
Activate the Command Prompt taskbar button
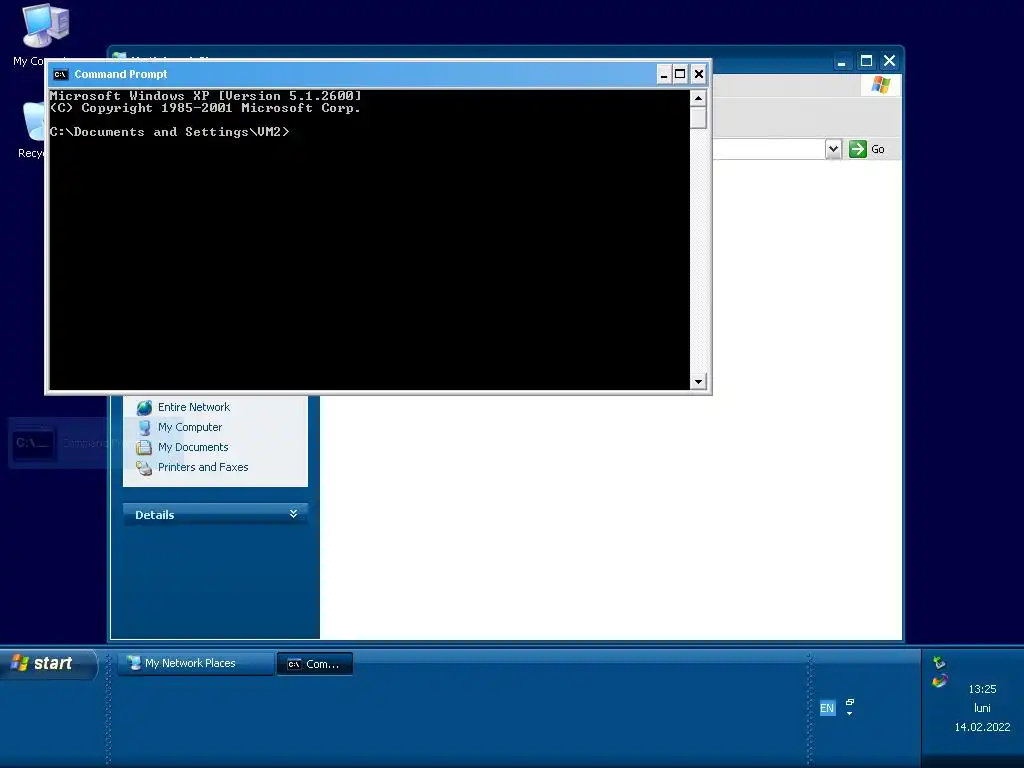315,664
